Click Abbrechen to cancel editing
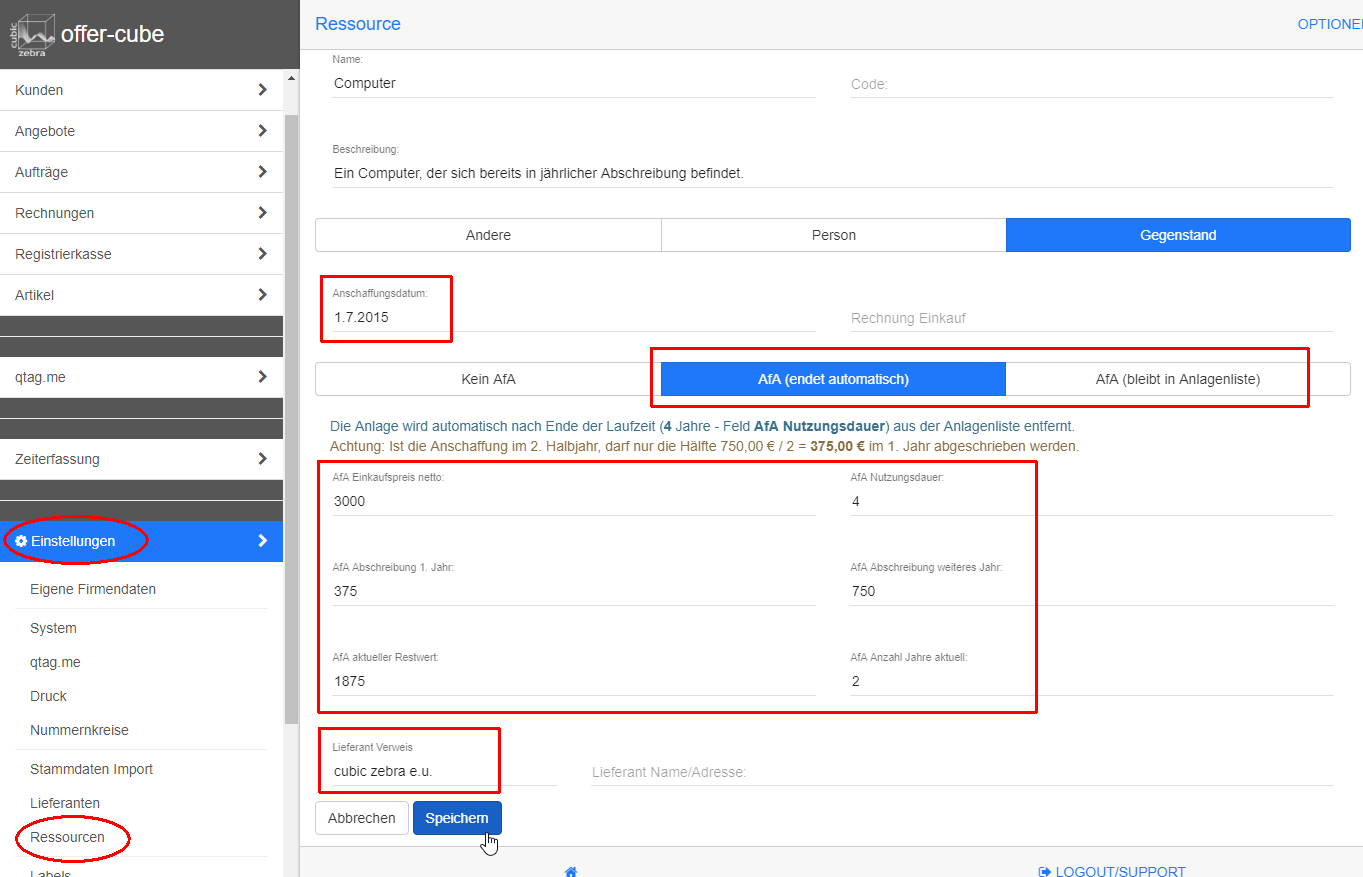 coord(361,818)
